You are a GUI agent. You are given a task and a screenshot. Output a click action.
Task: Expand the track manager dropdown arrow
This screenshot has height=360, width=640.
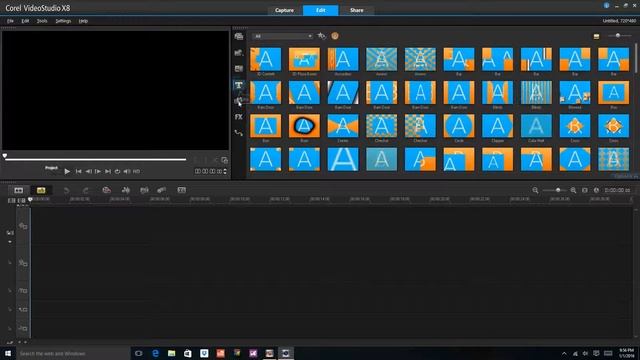pos(10,242)
